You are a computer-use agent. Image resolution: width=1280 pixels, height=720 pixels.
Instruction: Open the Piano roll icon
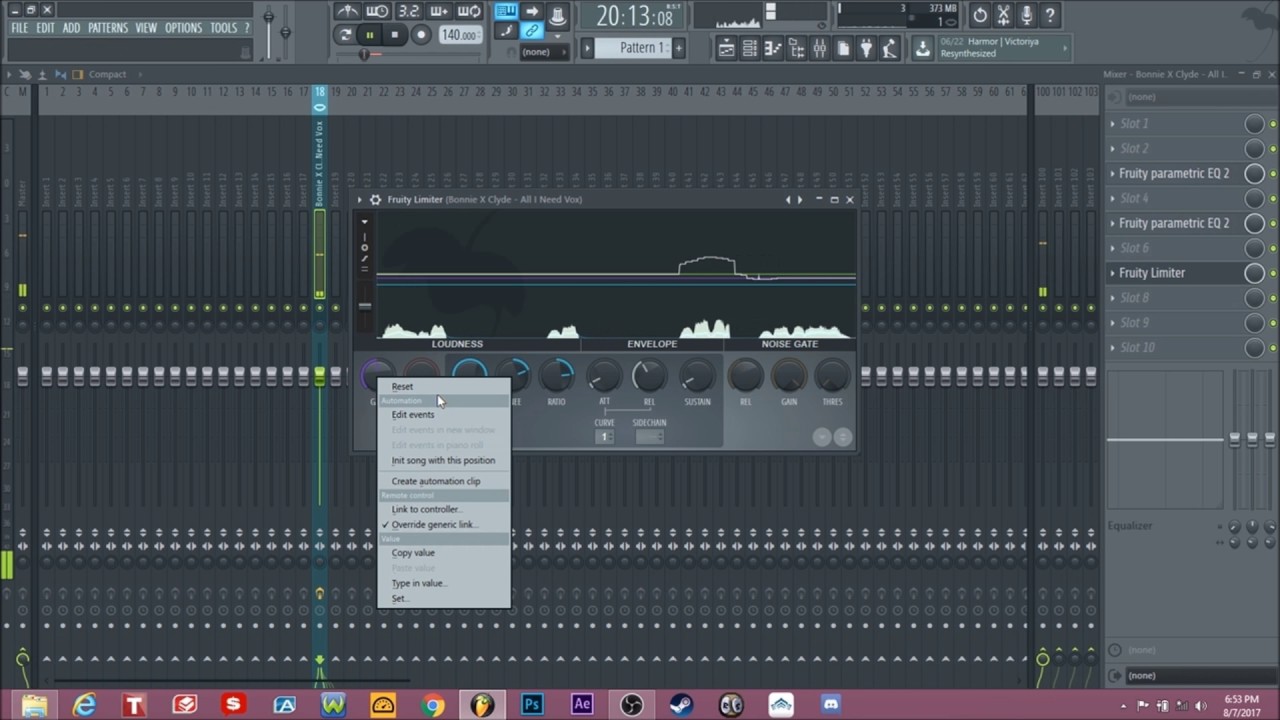pyautogui.click(x=773, y=48)
